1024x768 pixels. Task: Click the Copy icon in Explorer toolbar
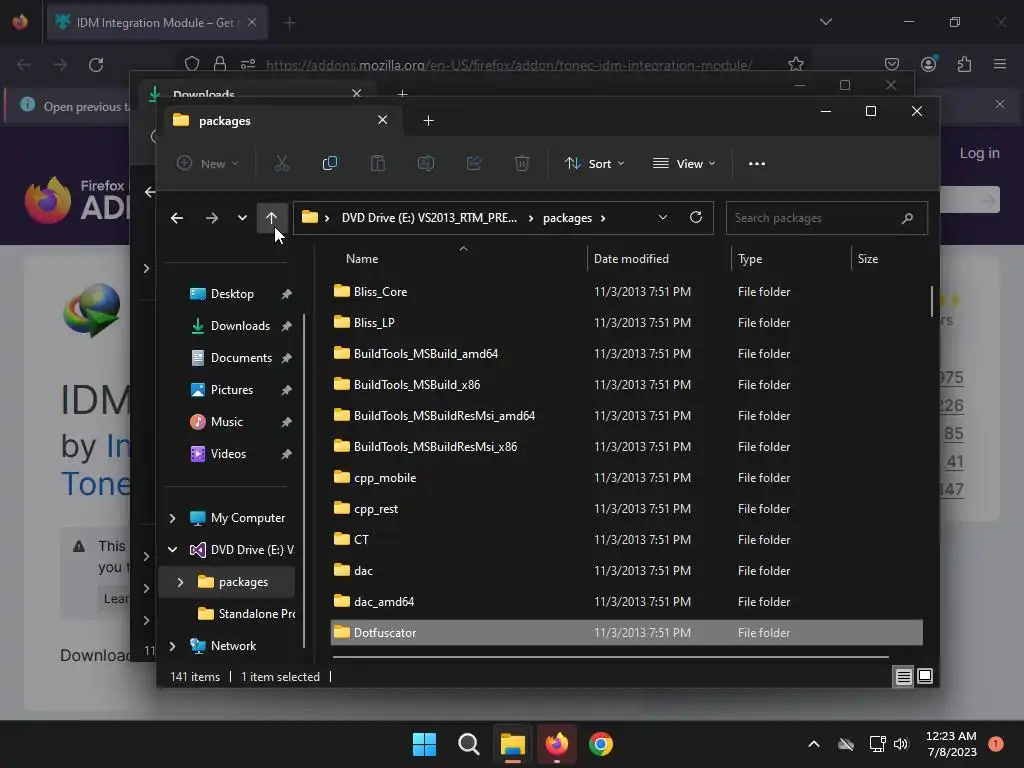pyautogui.click(x=330, y=163)
